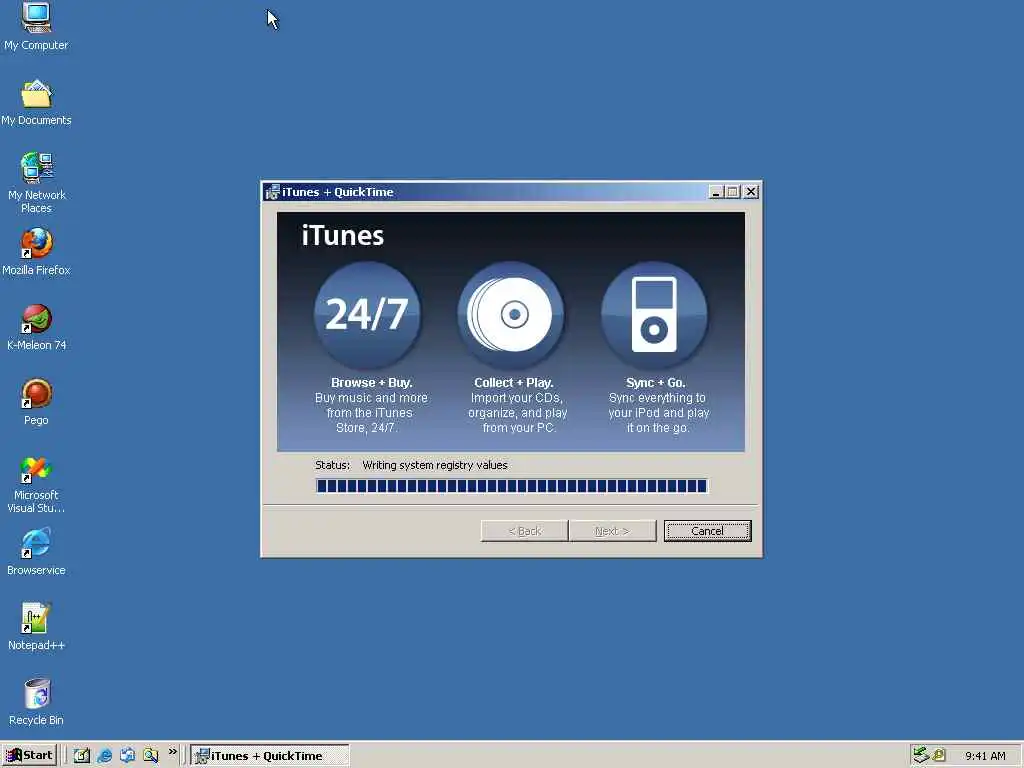
Task: Select the Mozilla Firefox shortcut
Action: click(36, 251)
